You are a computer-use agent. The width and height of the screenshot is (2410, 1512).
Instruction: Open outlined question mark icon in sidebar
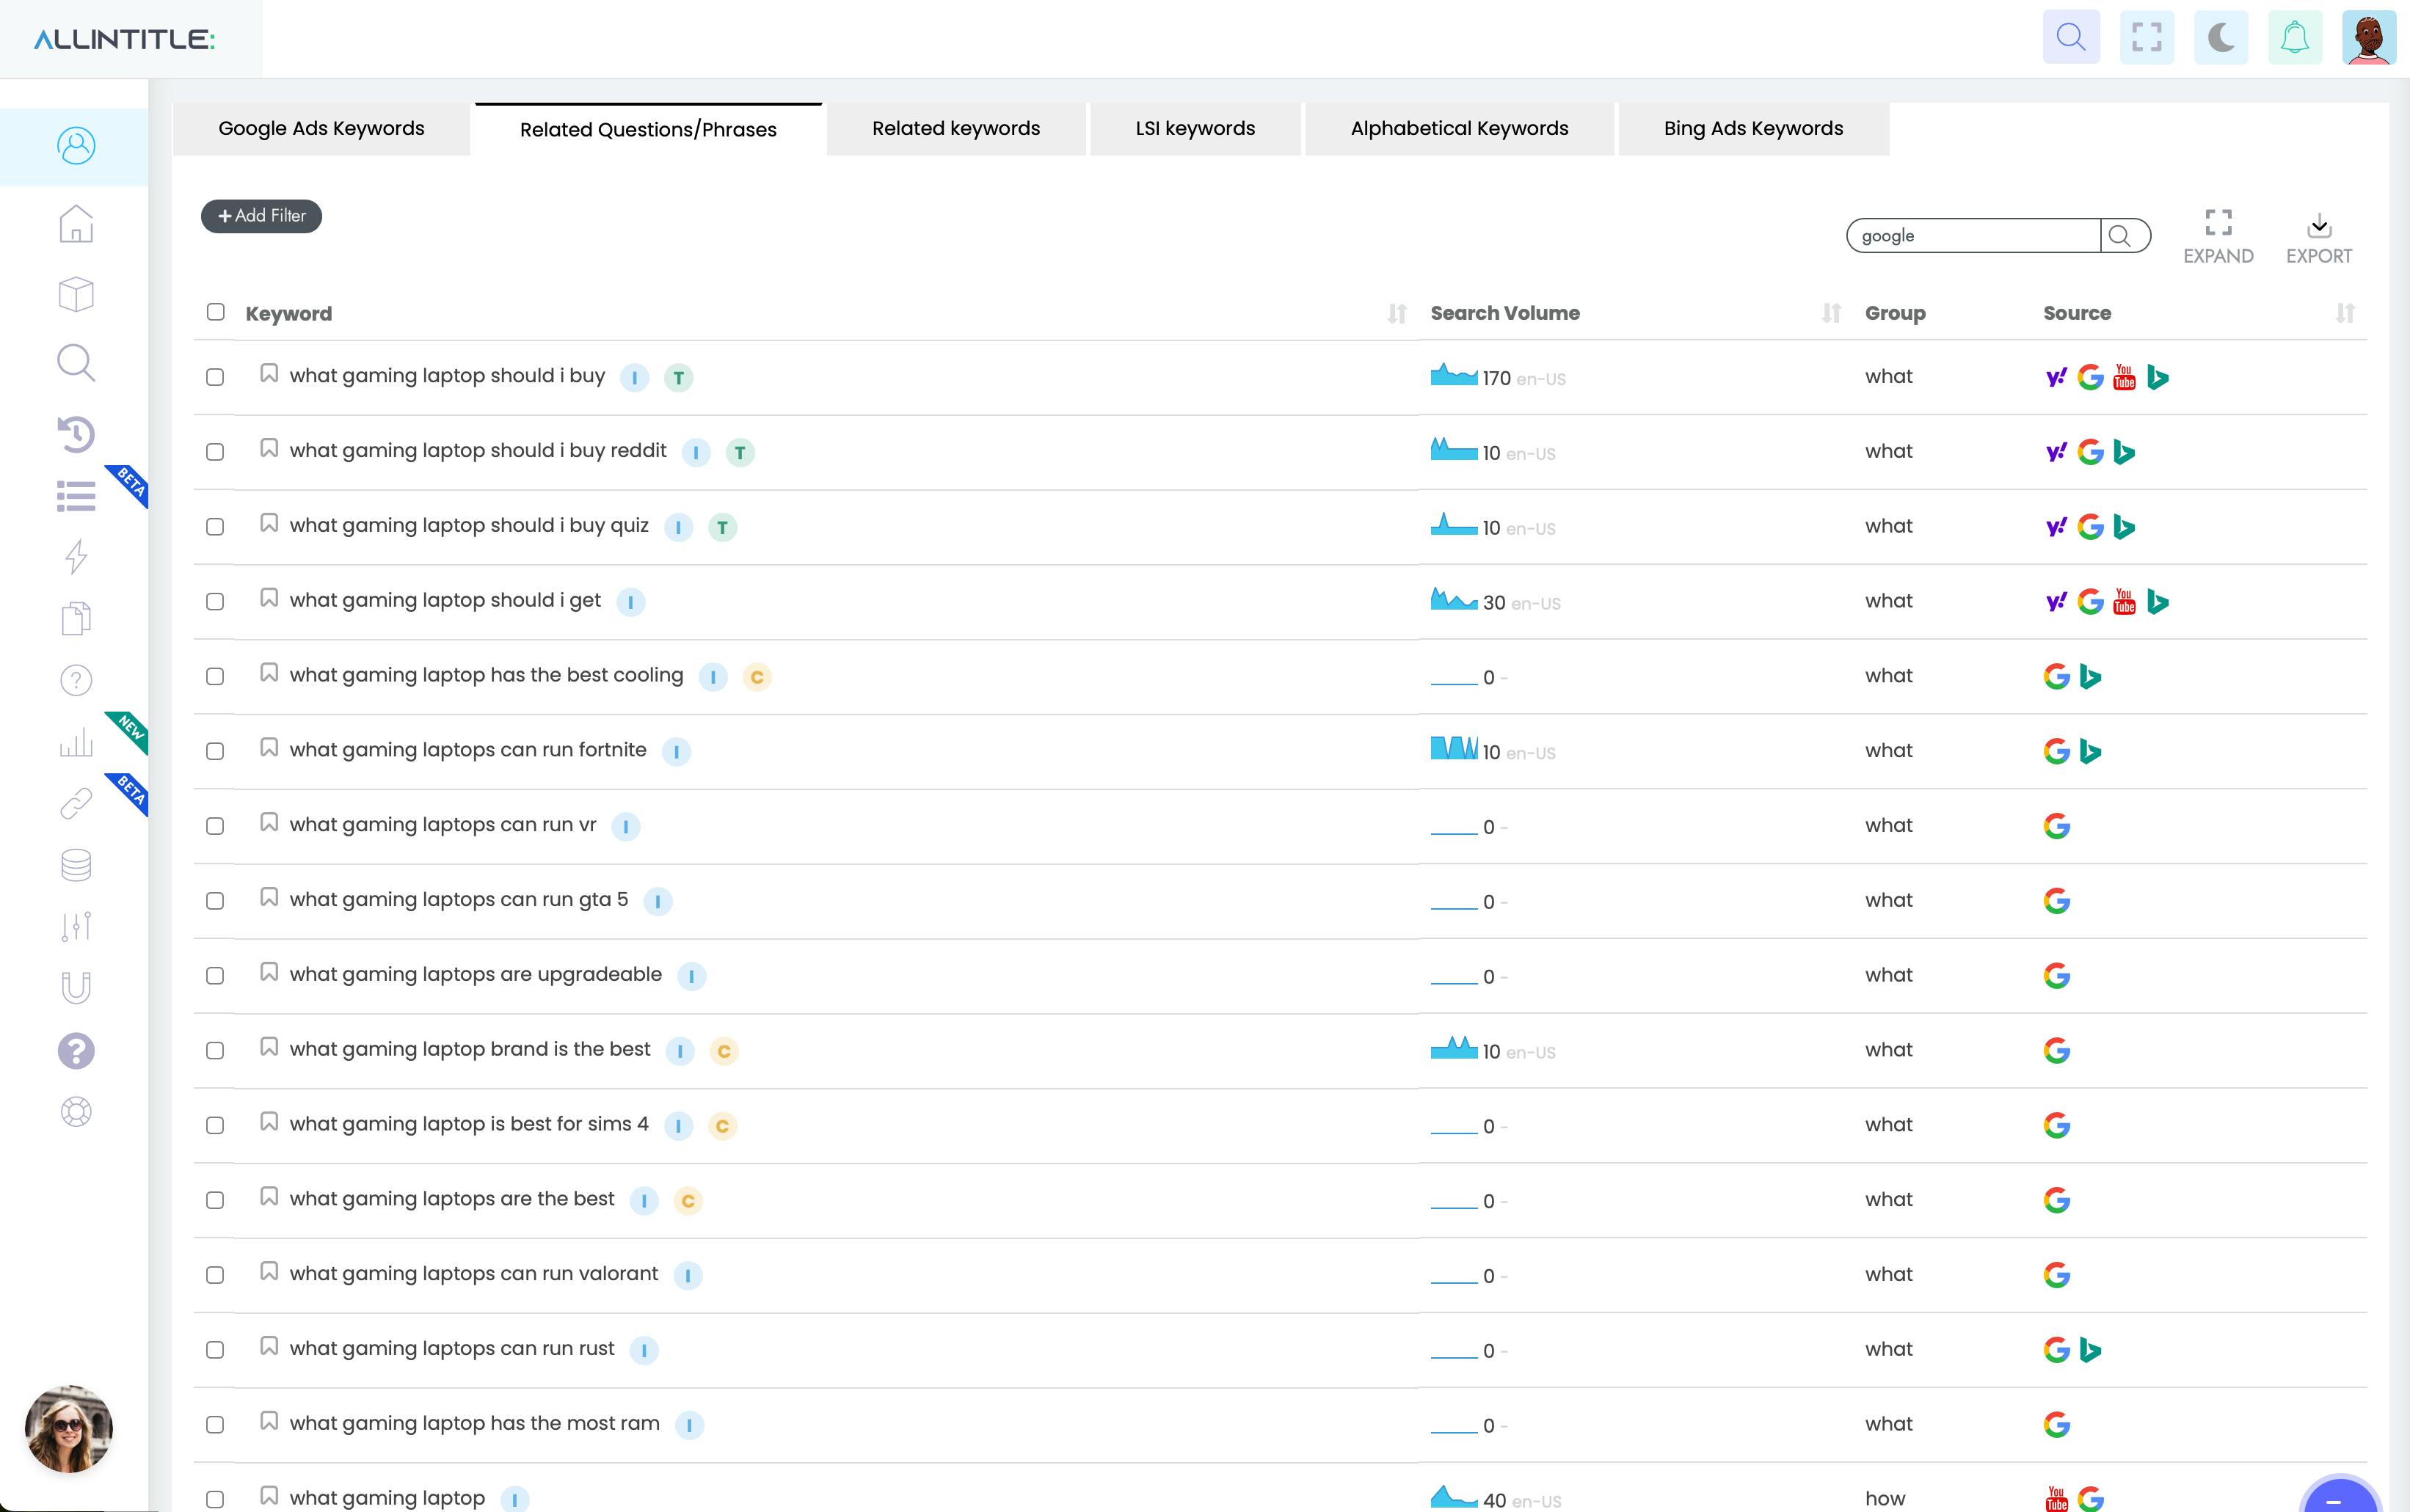[76, 680]
